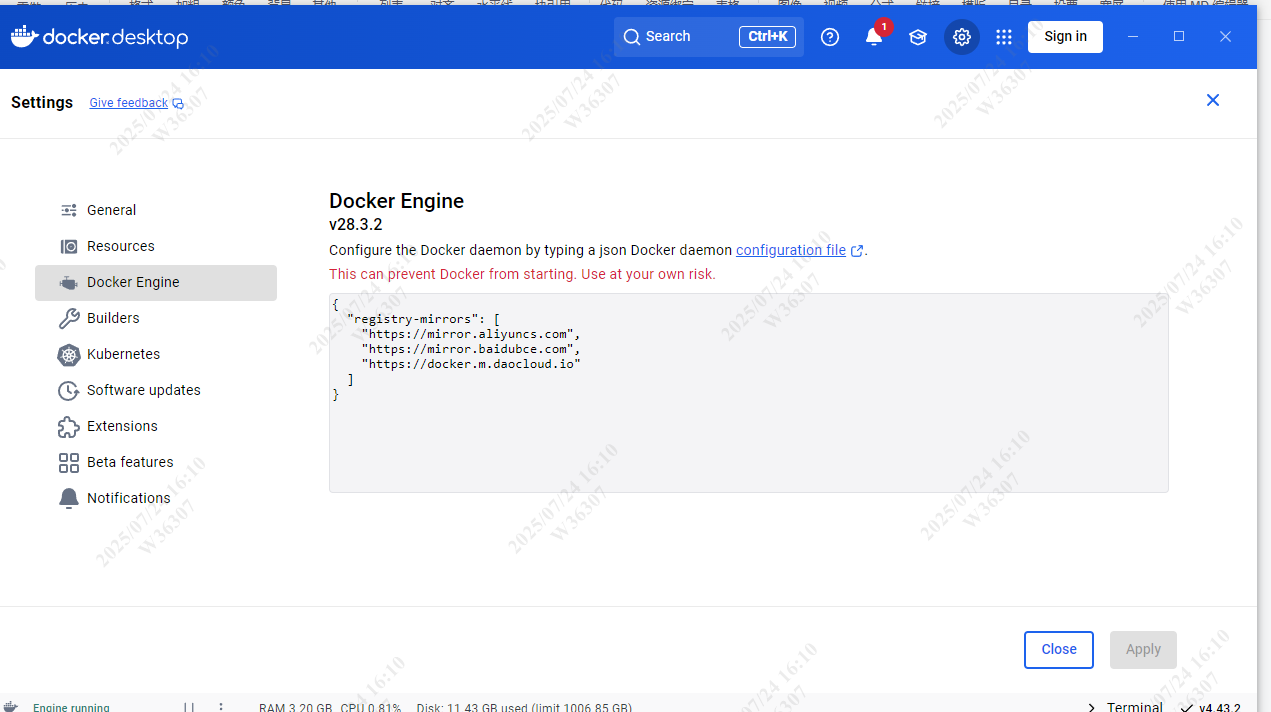Click the settings gear icon in the header
The width and height of the screenshot is (1271, 712).
tap(961, 36)
